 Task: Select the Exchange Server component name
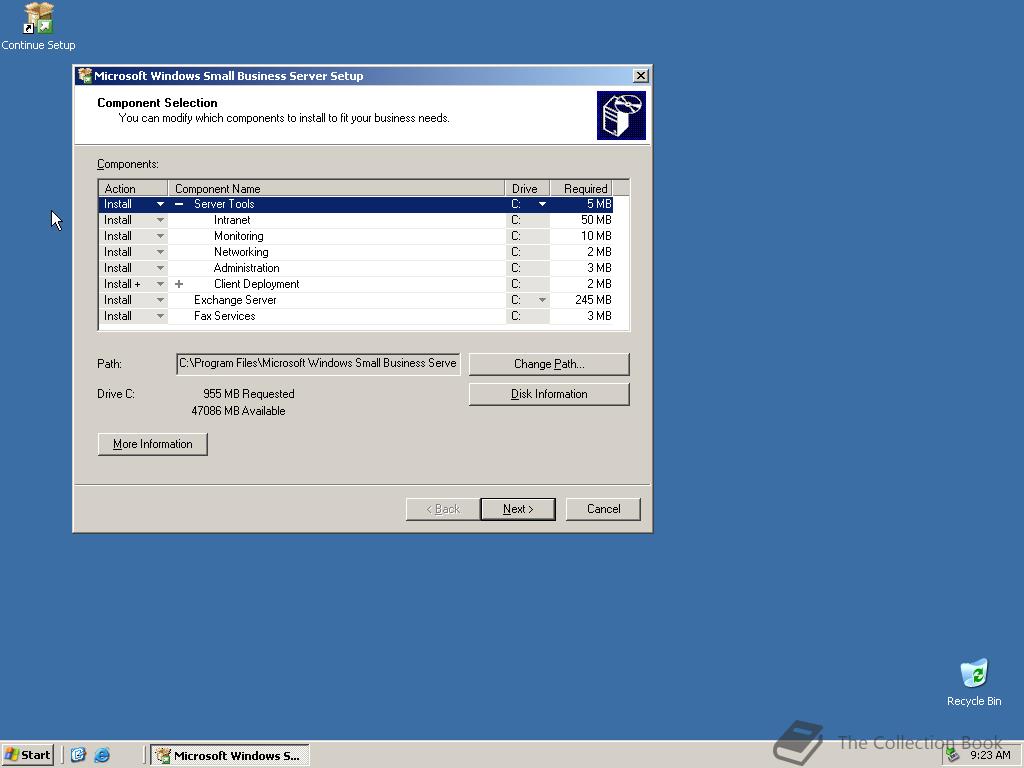pyautogui.click(x=235, y=300)
